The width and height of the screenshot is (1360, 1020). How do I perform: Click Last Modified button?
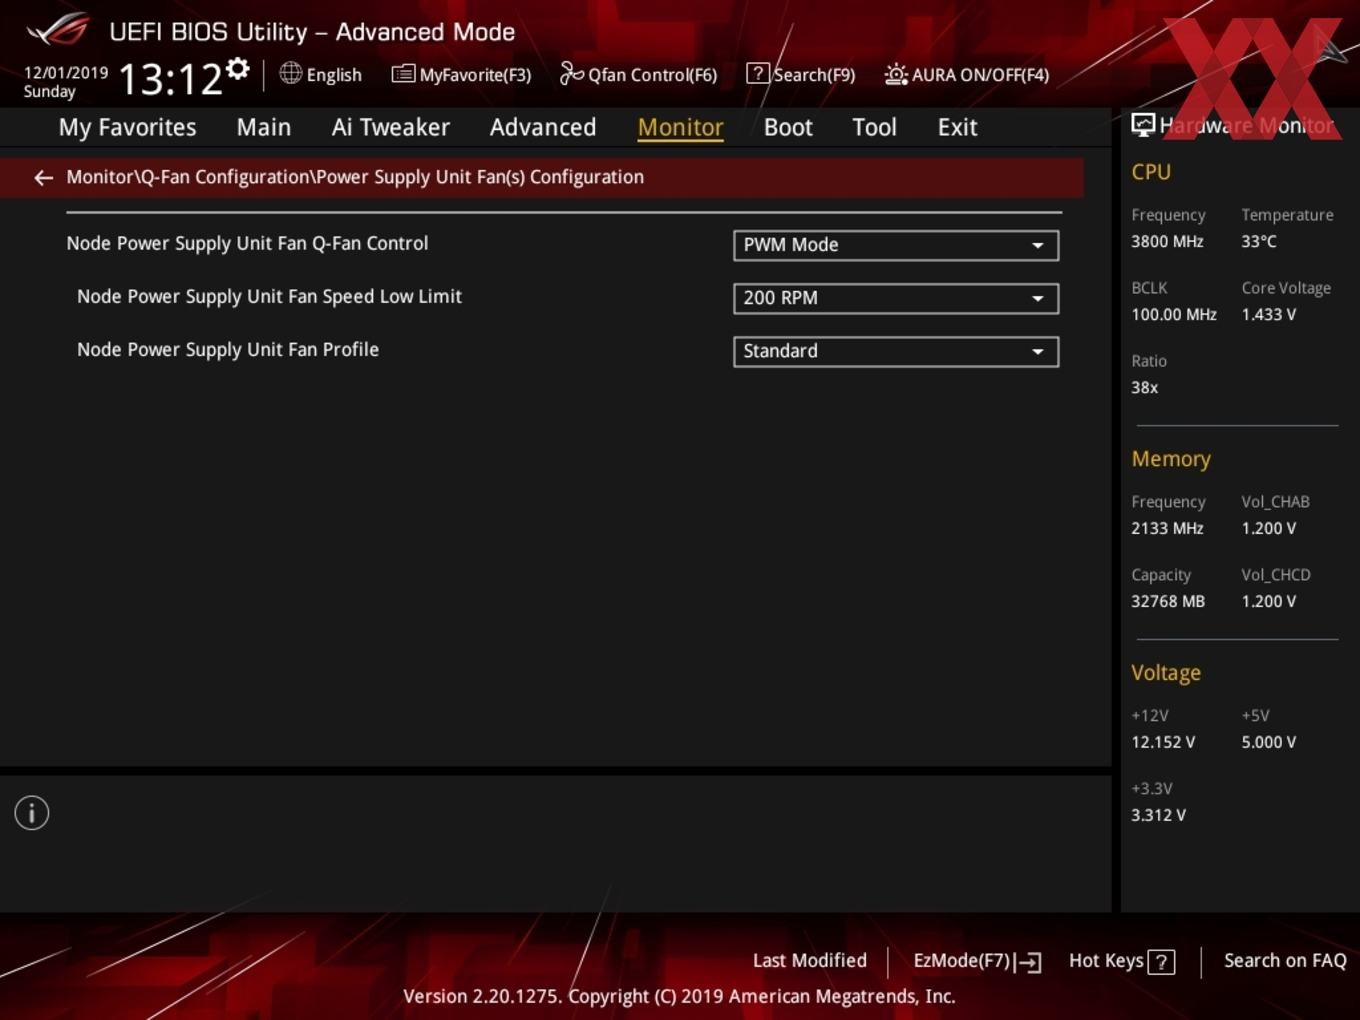[x=809, y=960]
